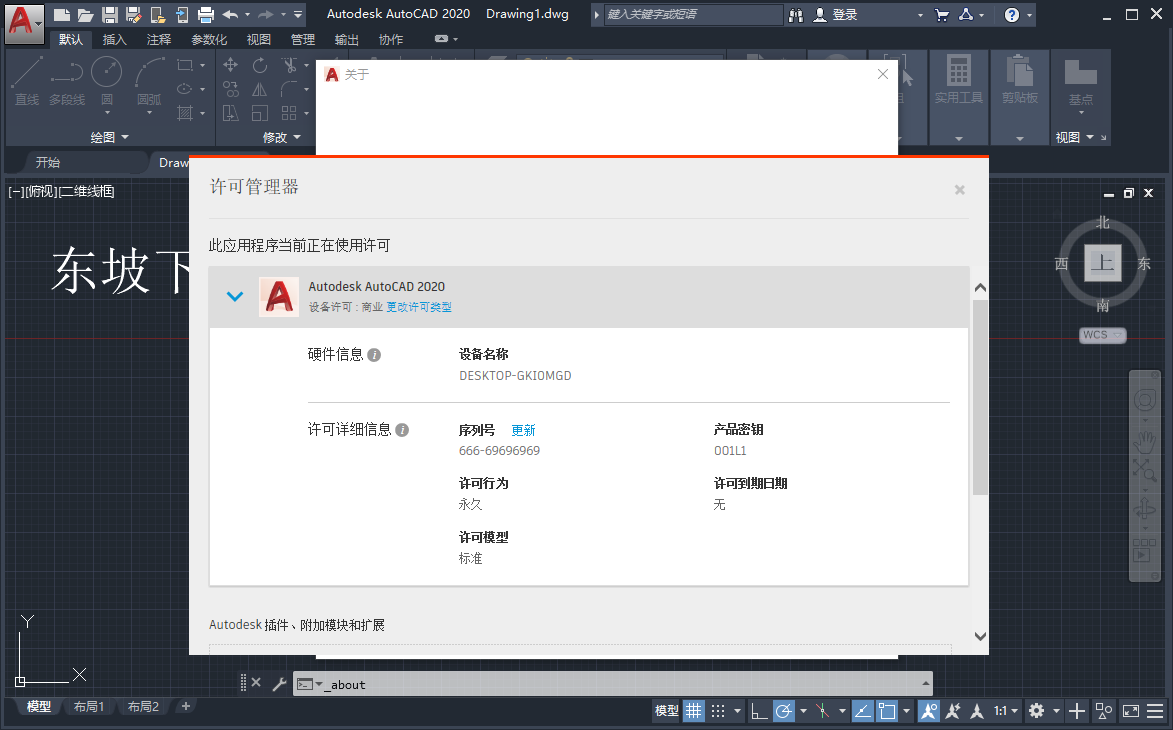Collapse the Autodesk AutoCAD 2020 license details chevron

click(x=236, y=296)
